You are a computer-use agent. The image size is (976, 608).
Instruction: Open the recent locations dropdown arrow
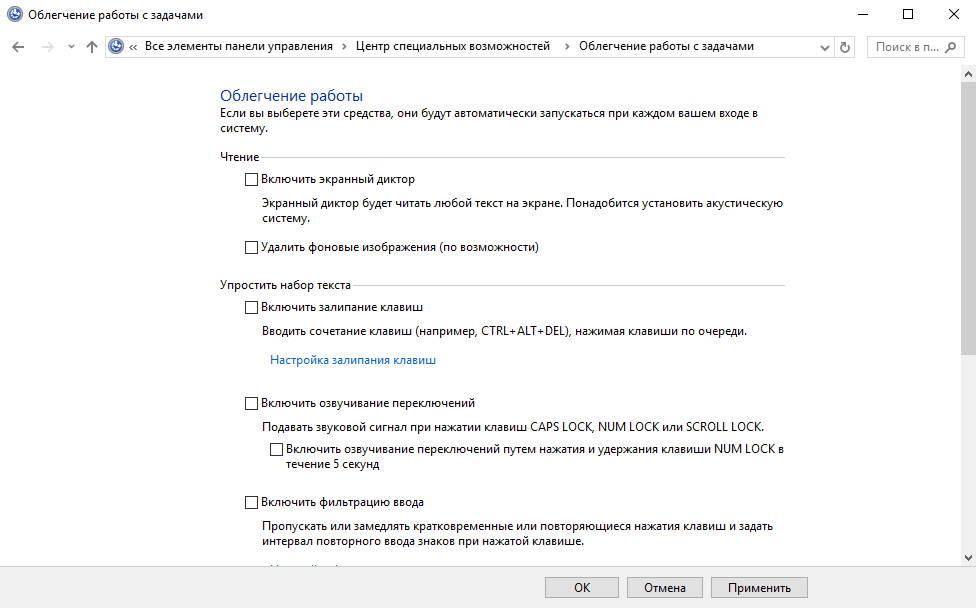[70, 47]
